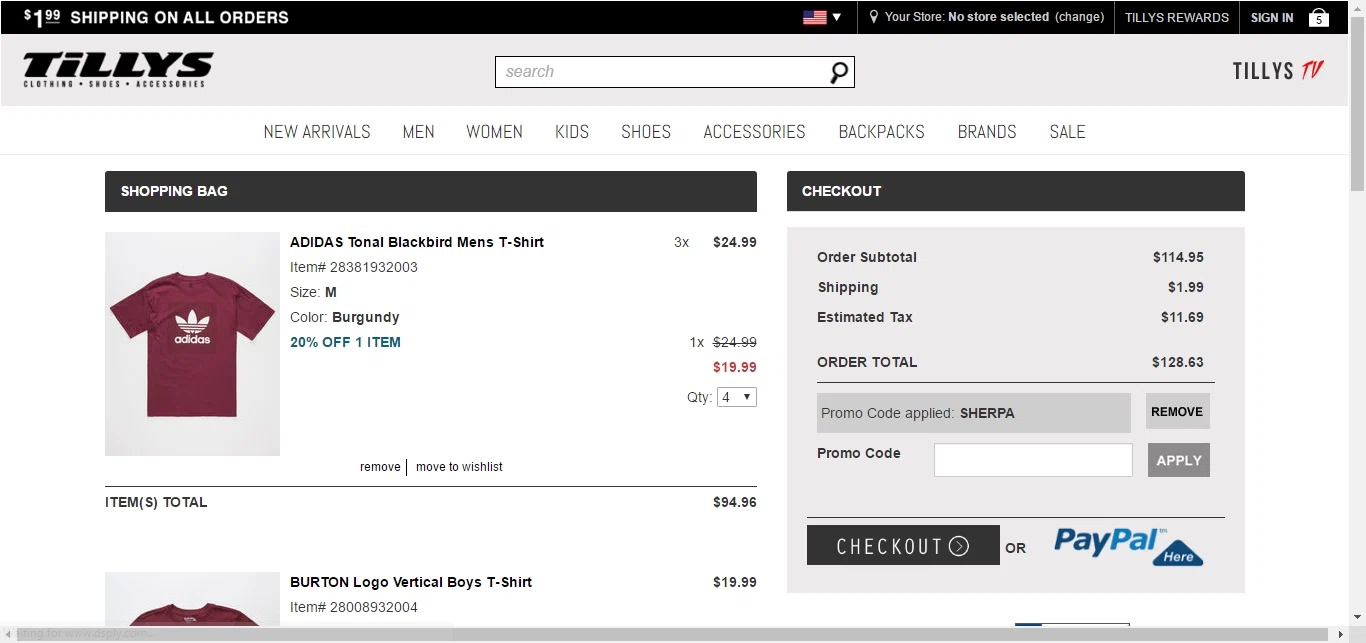Click the BURTON shirt thumbnail

click(192, 598)
